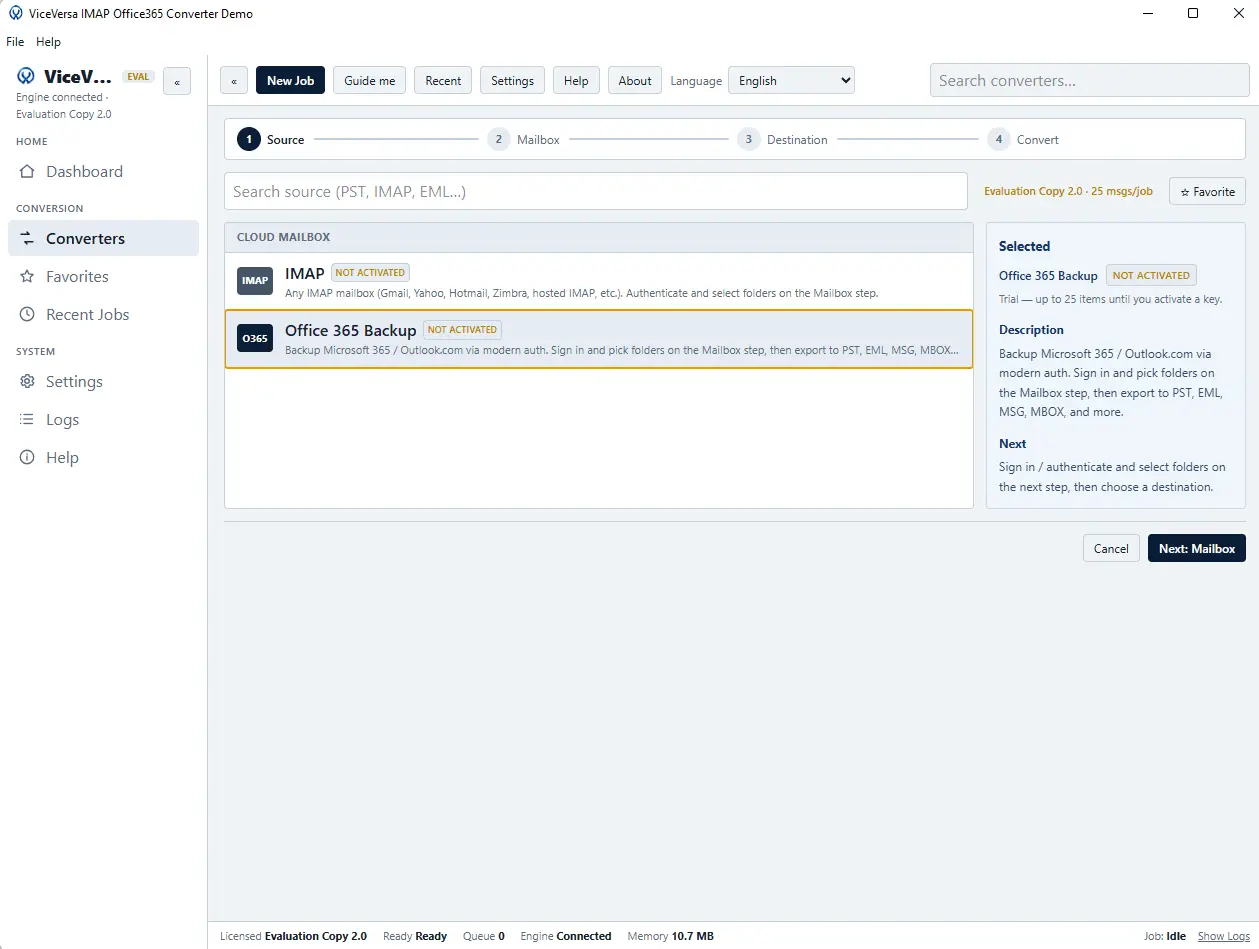
Task: Click the Converters arrows icon
Action: point(27,239)
